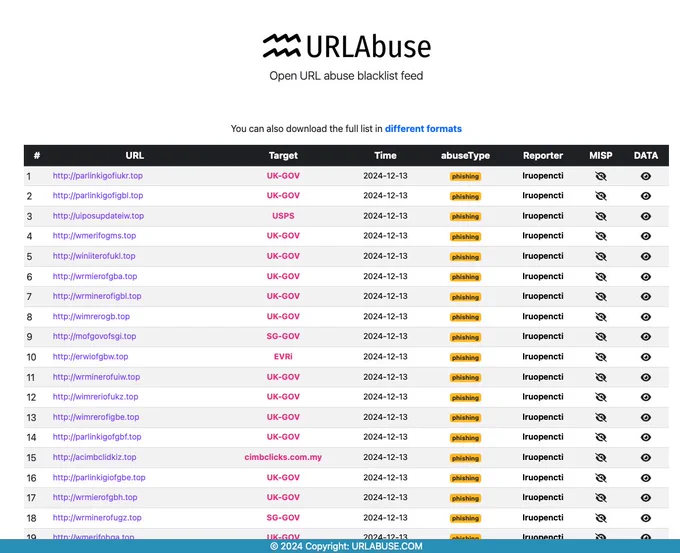Click the MISP icon for mofgovofsgi.top
The height and width of the screenshot is (553, 680).
click(601, 337)
